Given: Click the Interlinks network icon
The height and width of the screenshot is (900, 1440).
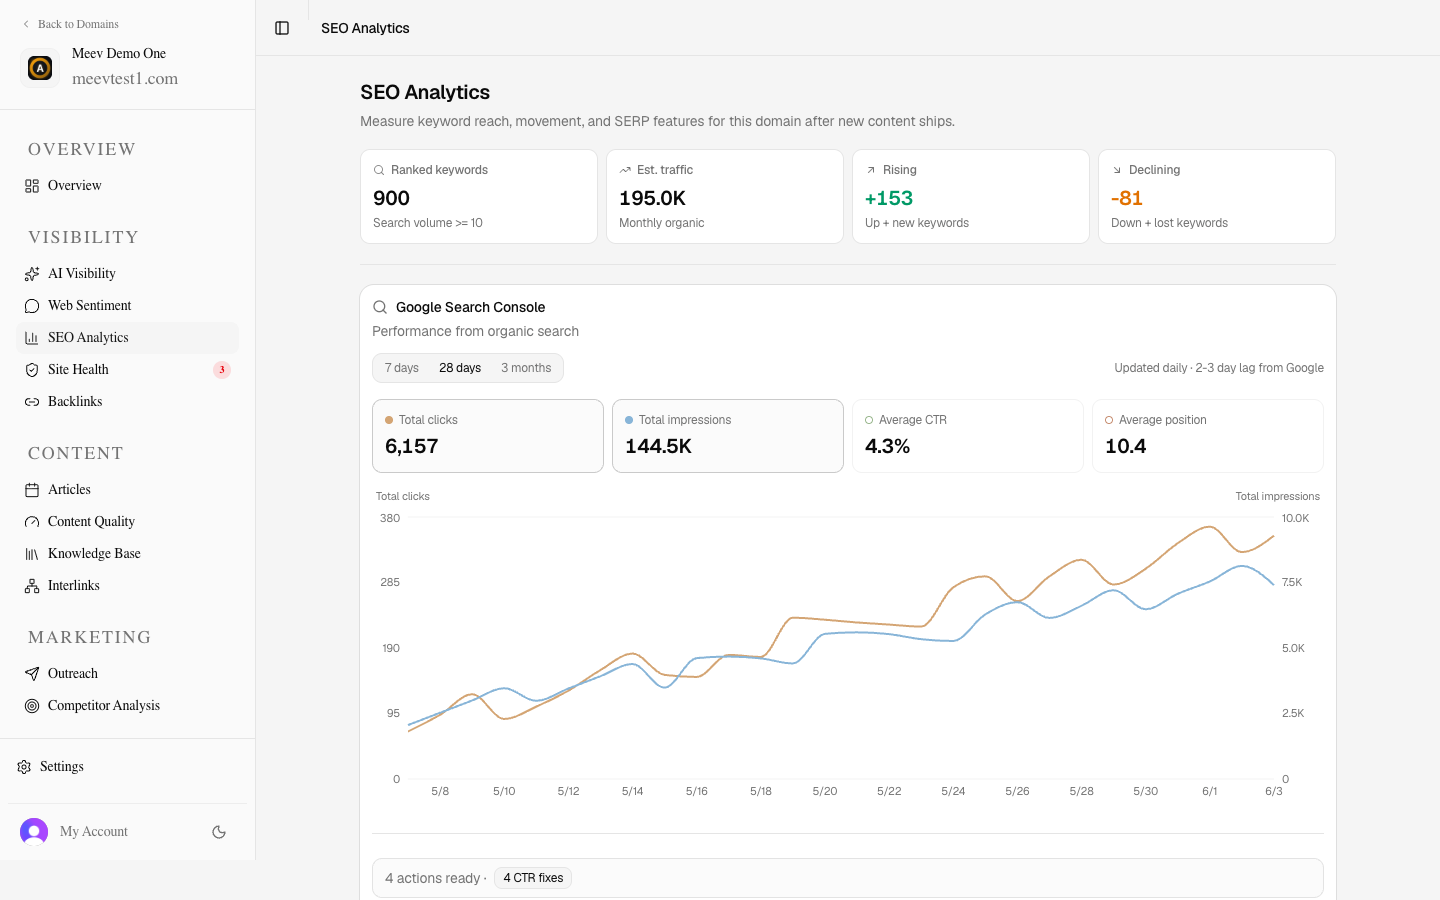Looking at the screenshot, I should pos(32,586).
